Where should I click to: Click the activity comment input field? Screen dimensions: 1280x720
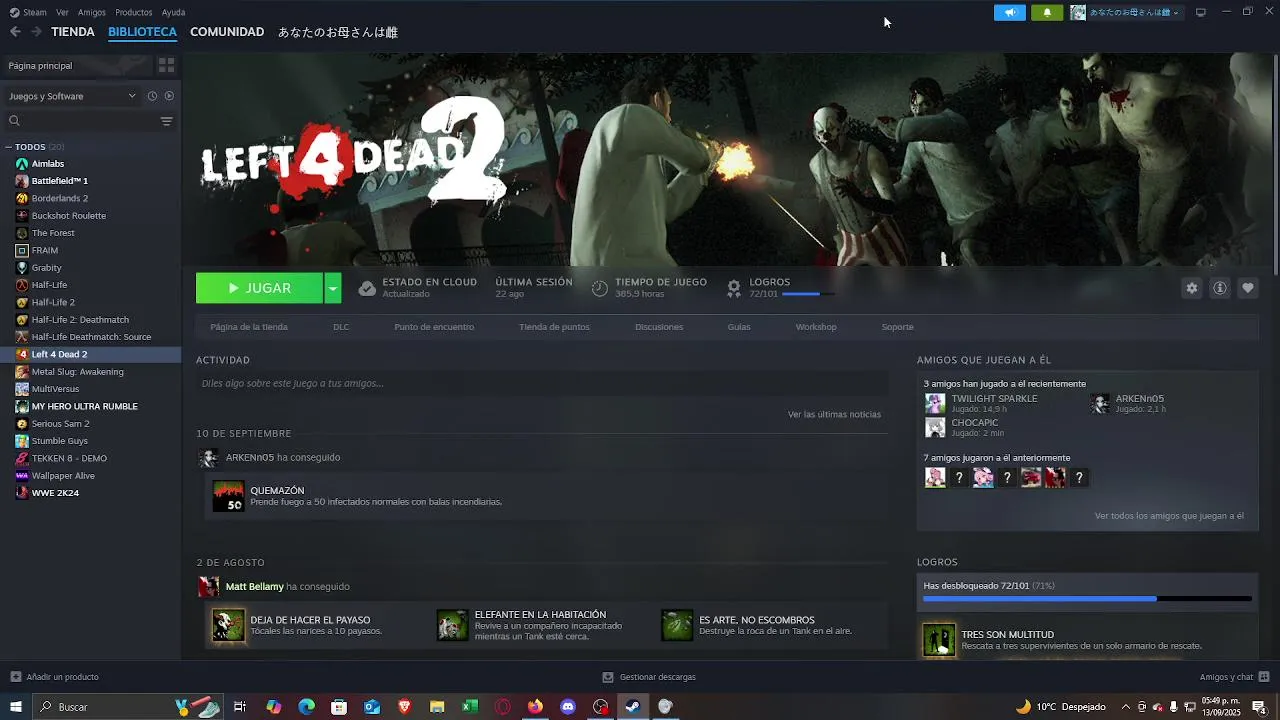pos(542,383)
